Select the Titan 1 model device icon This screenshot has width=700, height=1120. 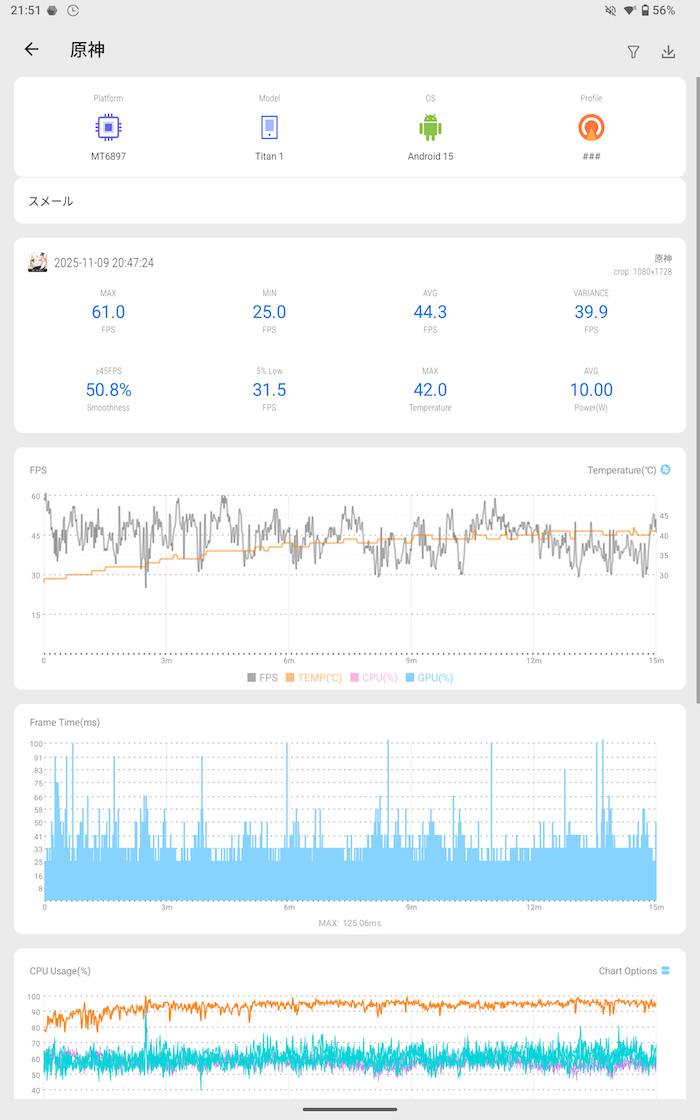pos(269,128)
